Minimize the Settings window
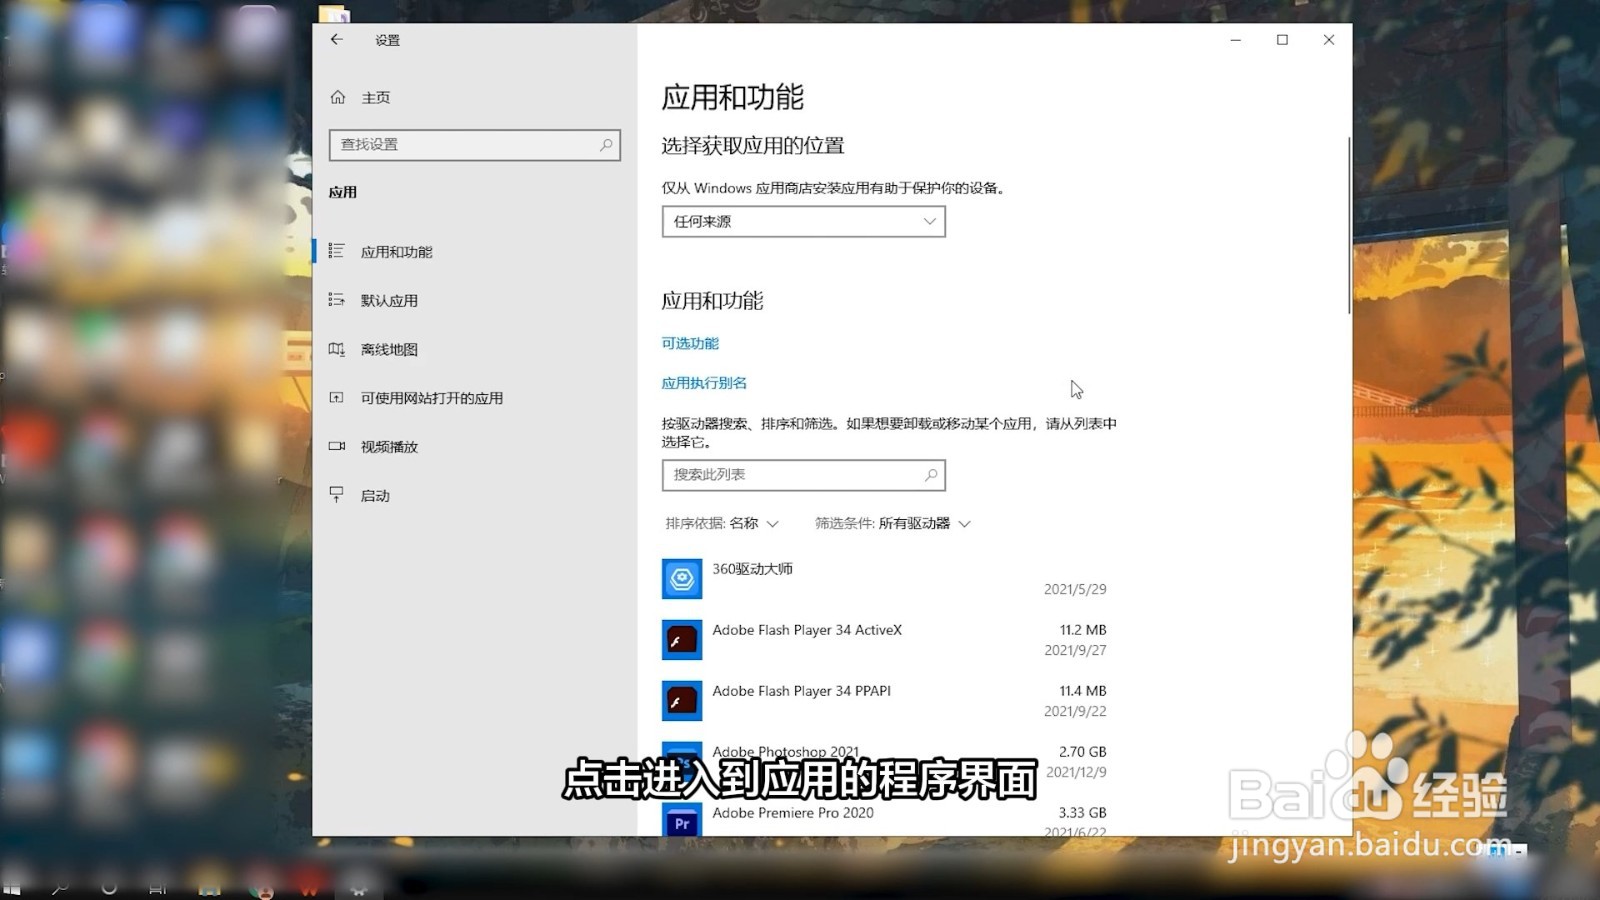This screenshot has height=900, width=1600. click(1236, 40)
